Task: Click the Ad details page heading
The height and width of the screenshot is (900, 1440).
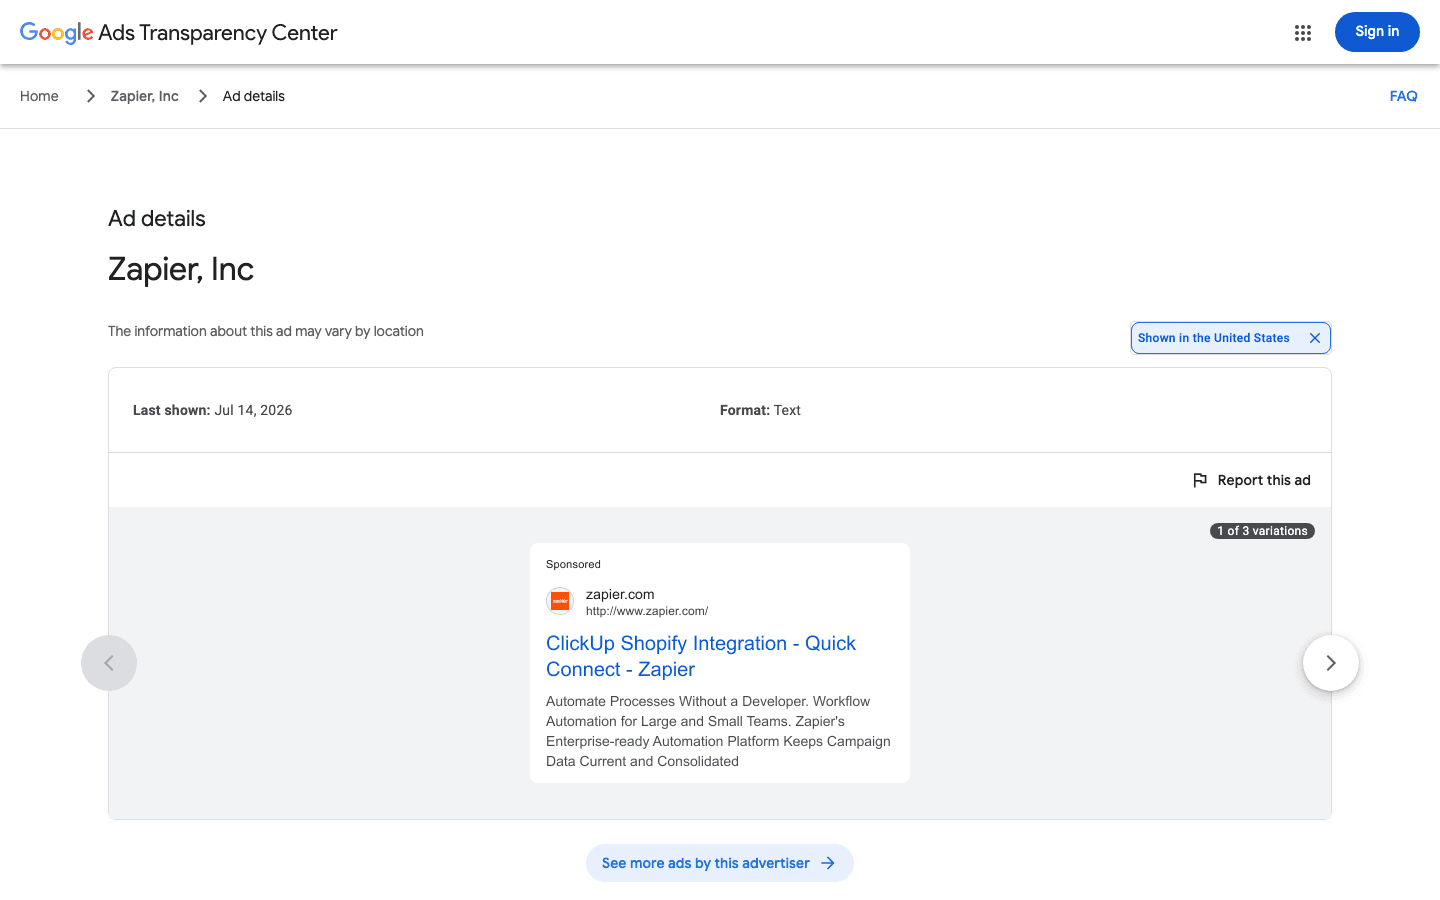Action: click(x=157, y=219)
